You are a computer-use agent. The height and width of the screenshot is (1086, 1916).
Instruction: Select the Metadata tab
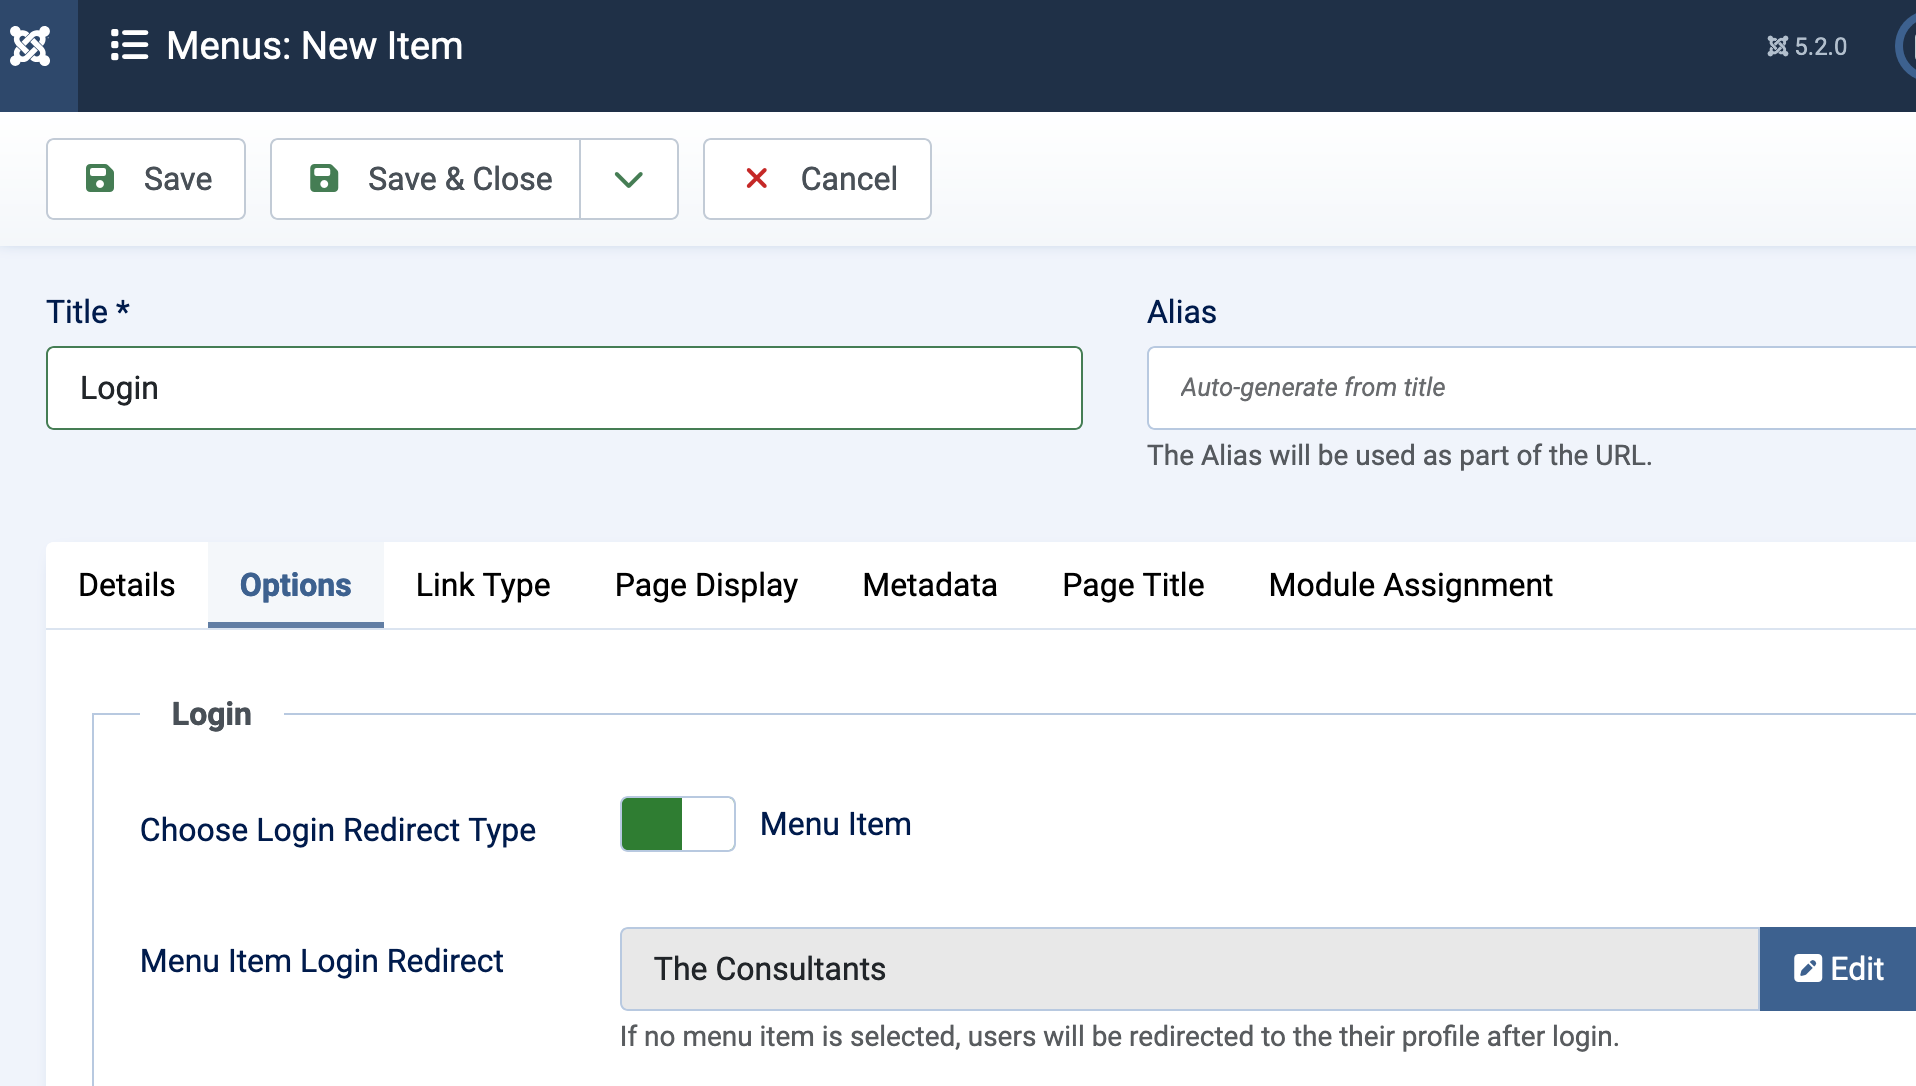tap(929, 585)
